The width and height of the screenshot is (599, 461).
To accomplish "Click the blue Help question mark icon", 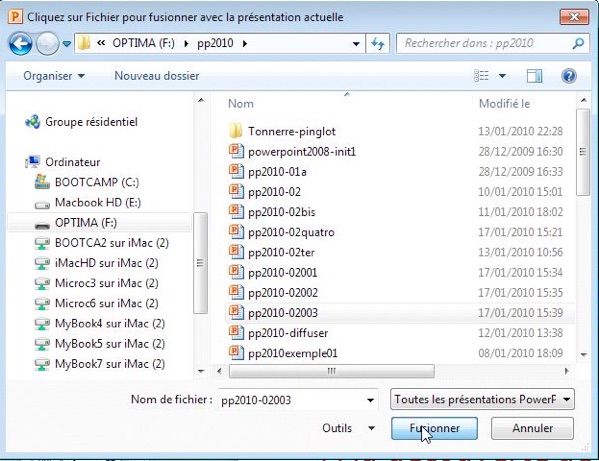I will pyautogui.click(x=569, y=76).
